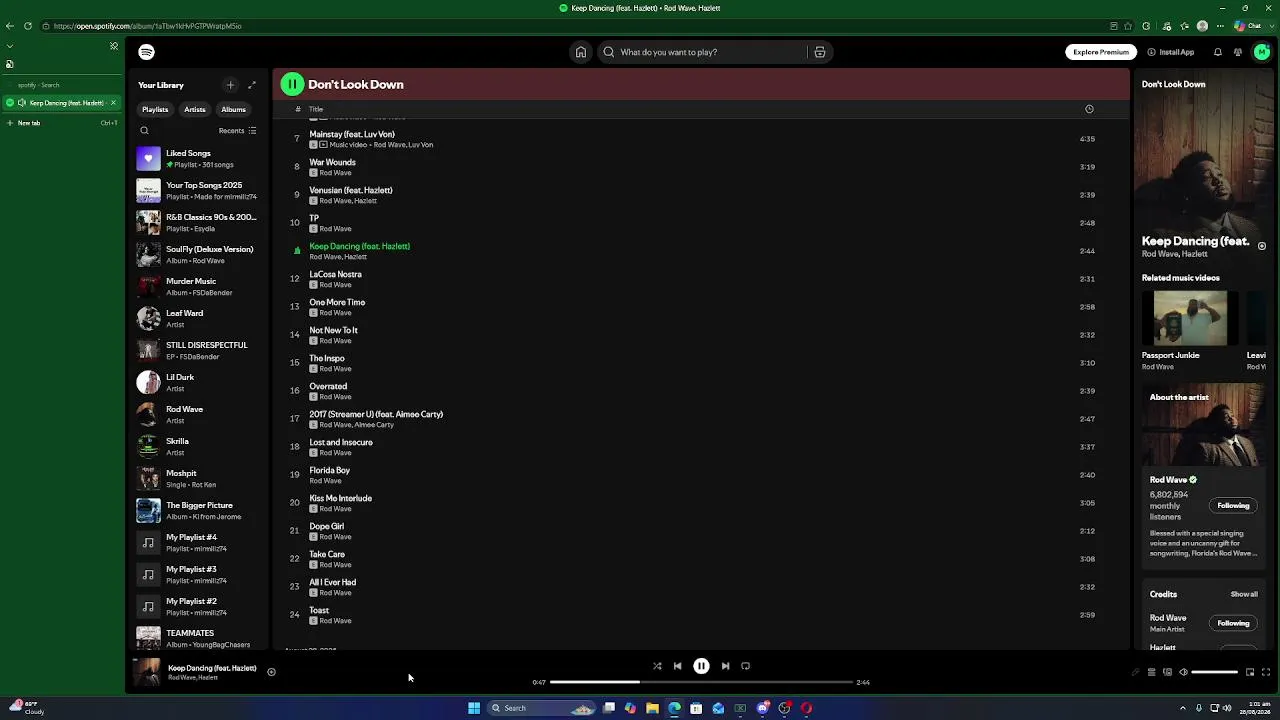Click Explore Premium button
This screenshot has width=1280, height=720.
1101,52
